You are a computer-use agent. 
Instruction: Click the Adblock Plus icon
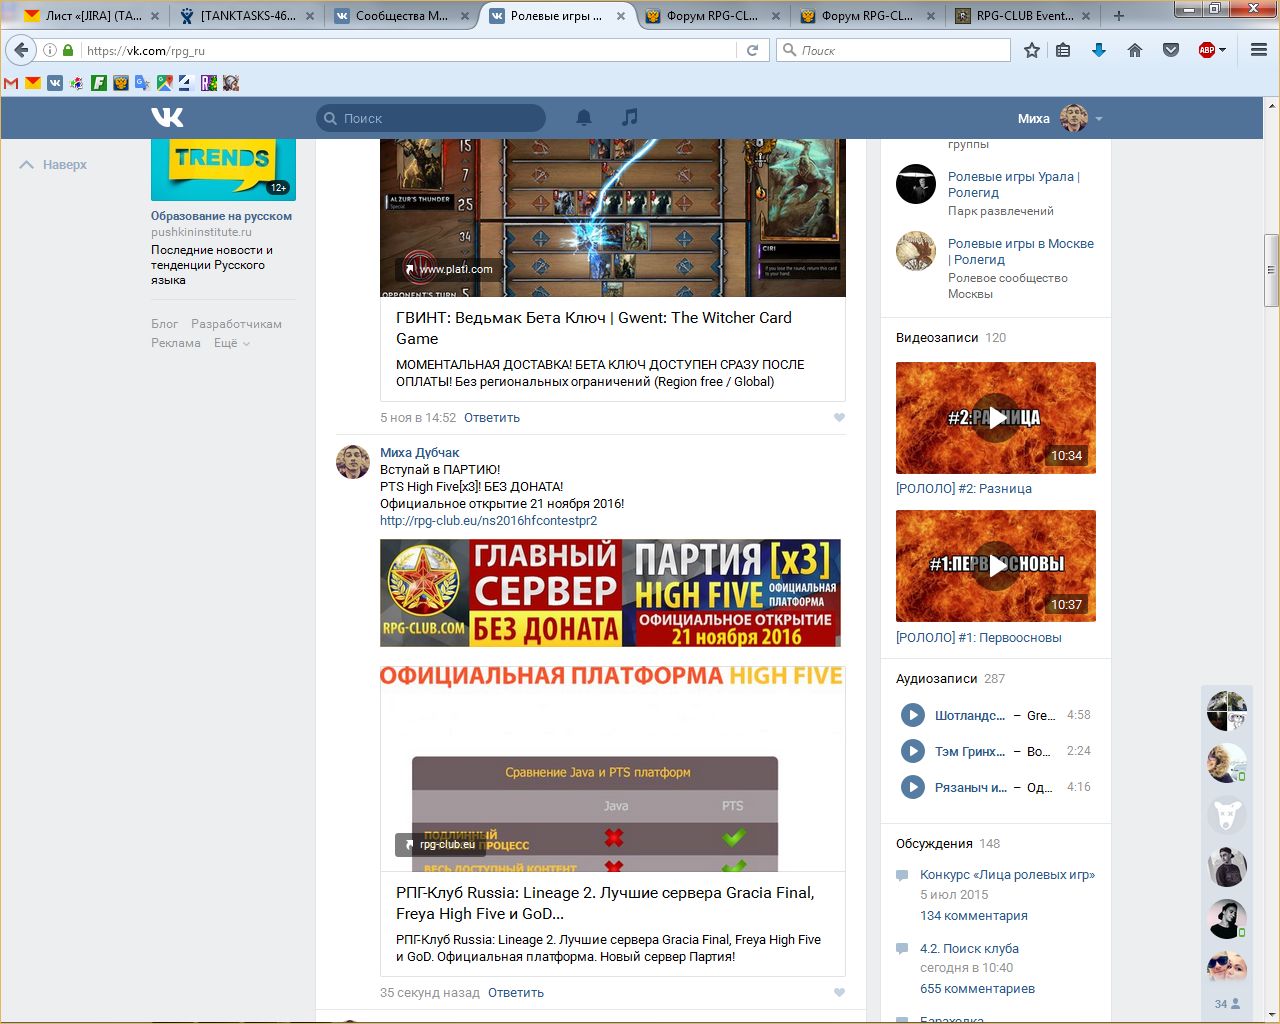(1207, 50)
